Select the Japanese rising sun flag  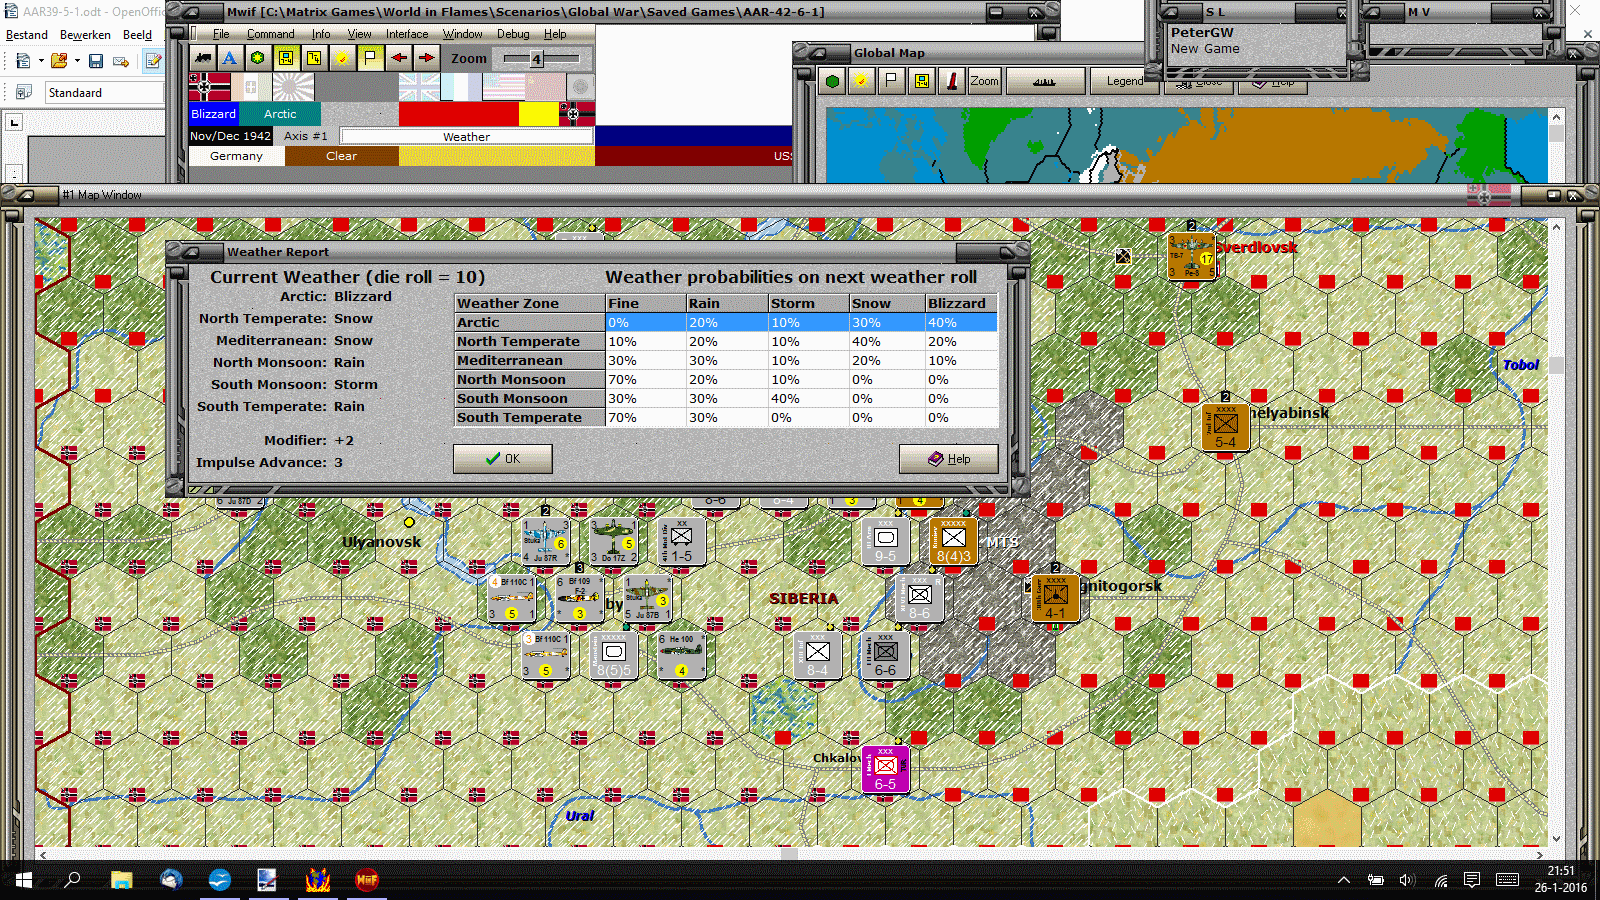(294, 87)
